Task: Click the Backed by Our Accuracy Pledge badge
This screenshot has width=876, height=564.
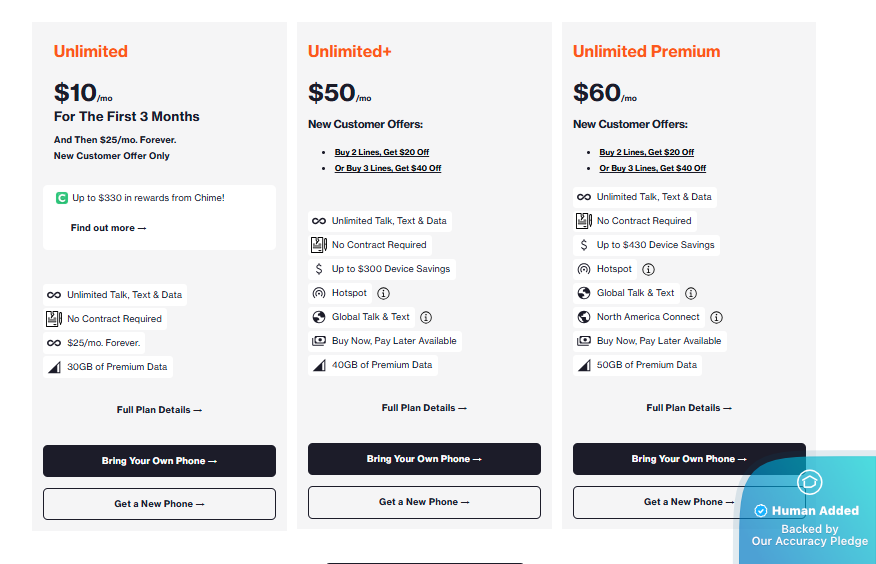Action: [x=809, y=536]
